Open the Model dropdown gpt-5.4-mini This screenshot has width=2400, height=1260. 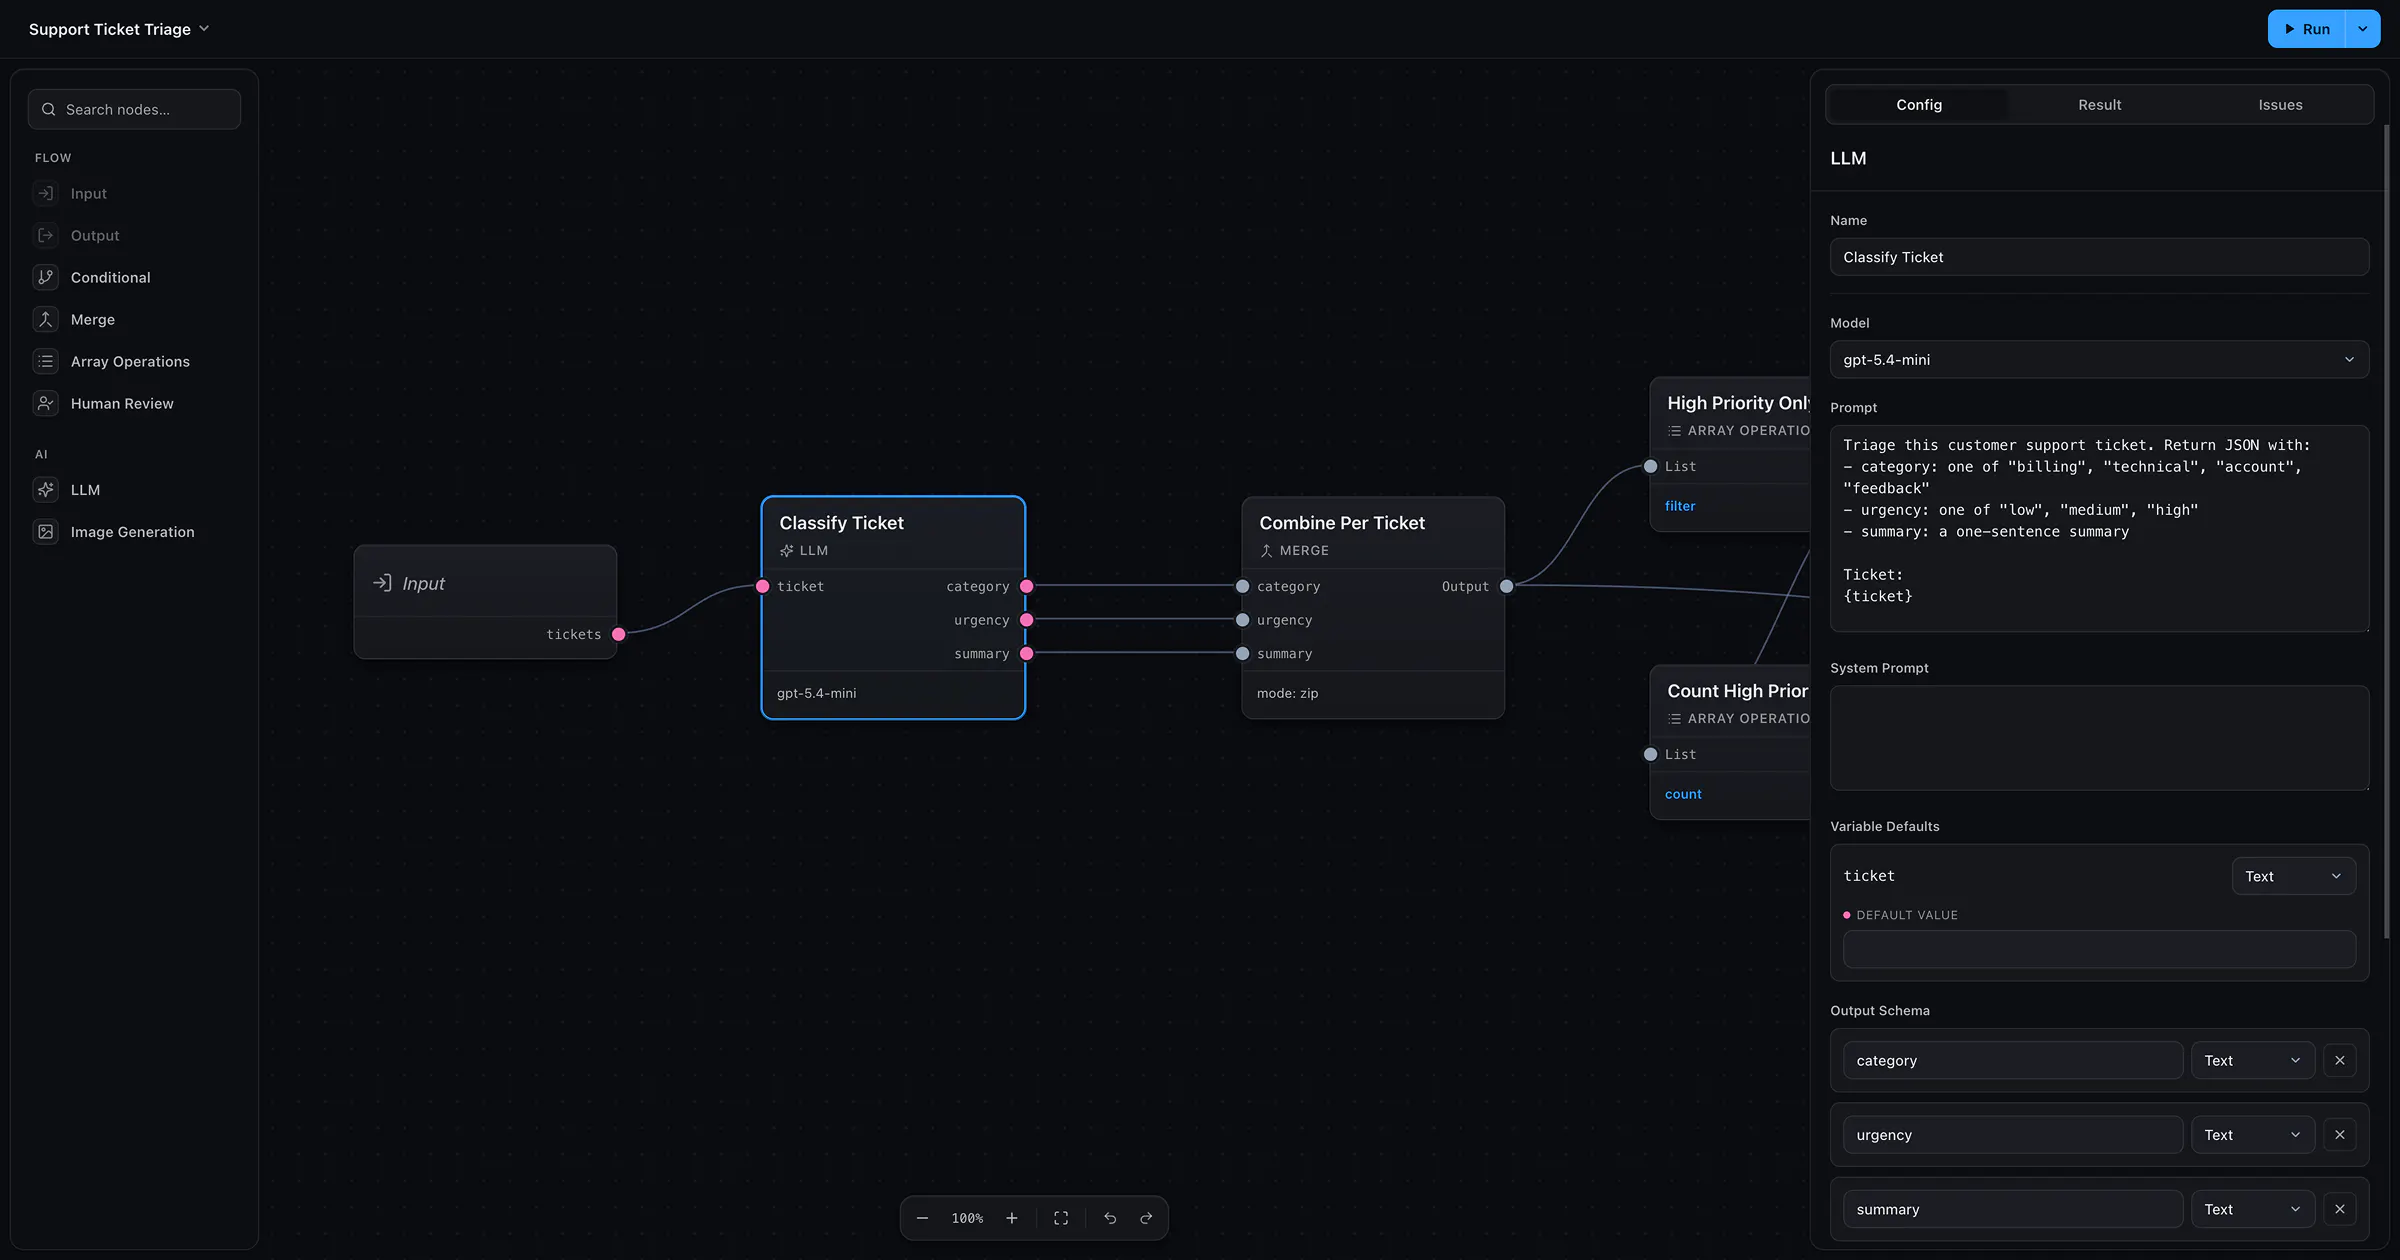click(x=2099, y=359)
